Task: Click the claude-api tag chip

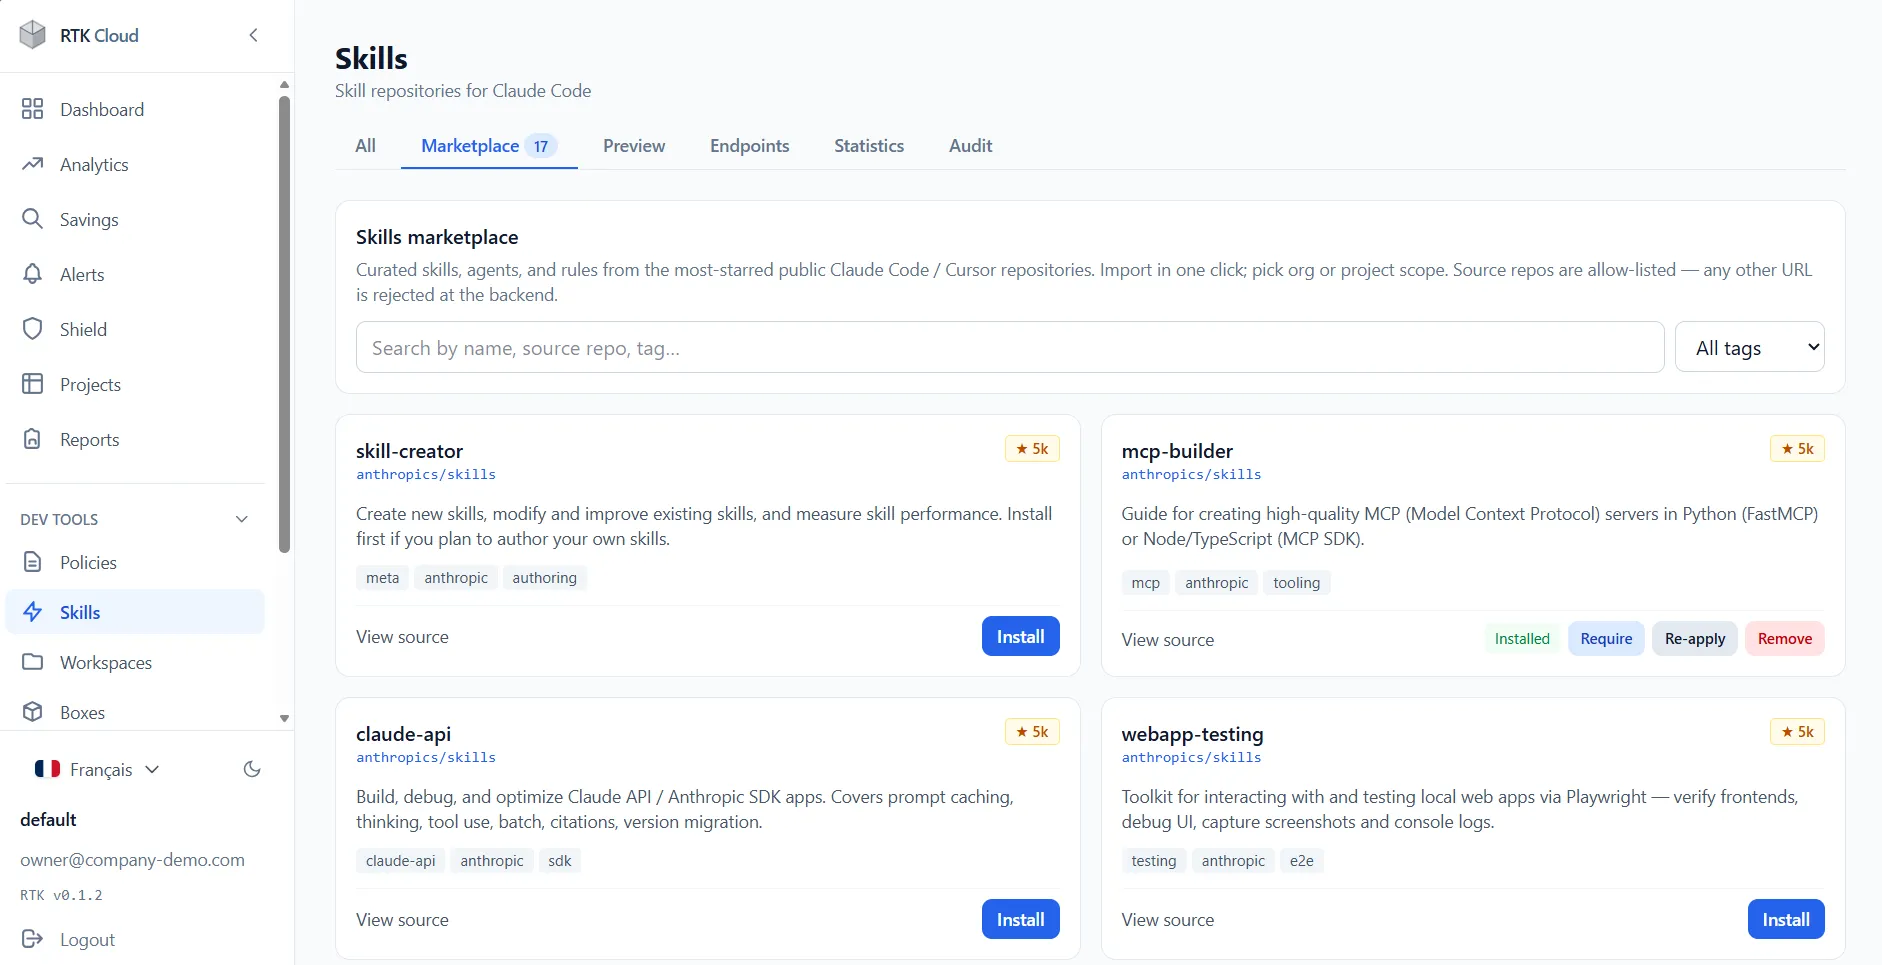Action: 401,861
